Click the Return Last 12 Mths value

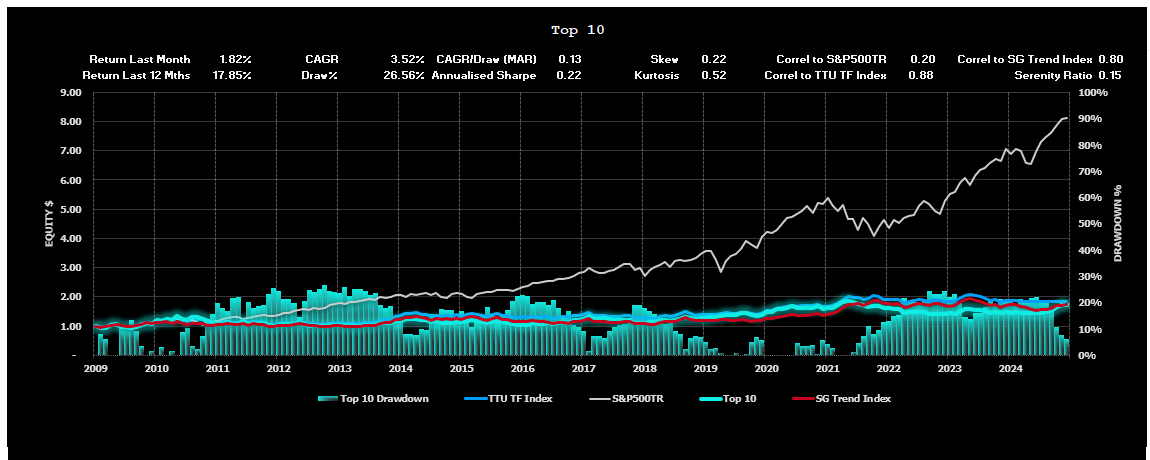[235, 75]
